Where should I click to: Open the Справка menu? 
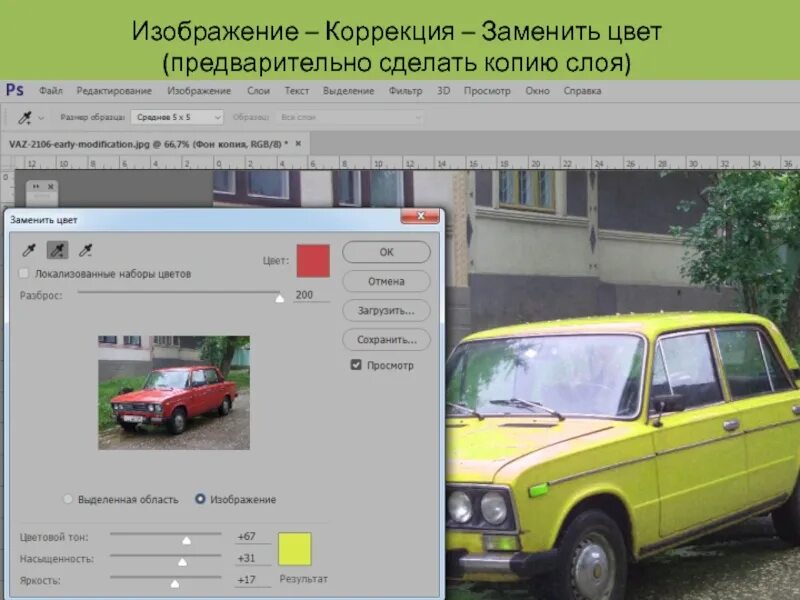[x=582, y=91]
